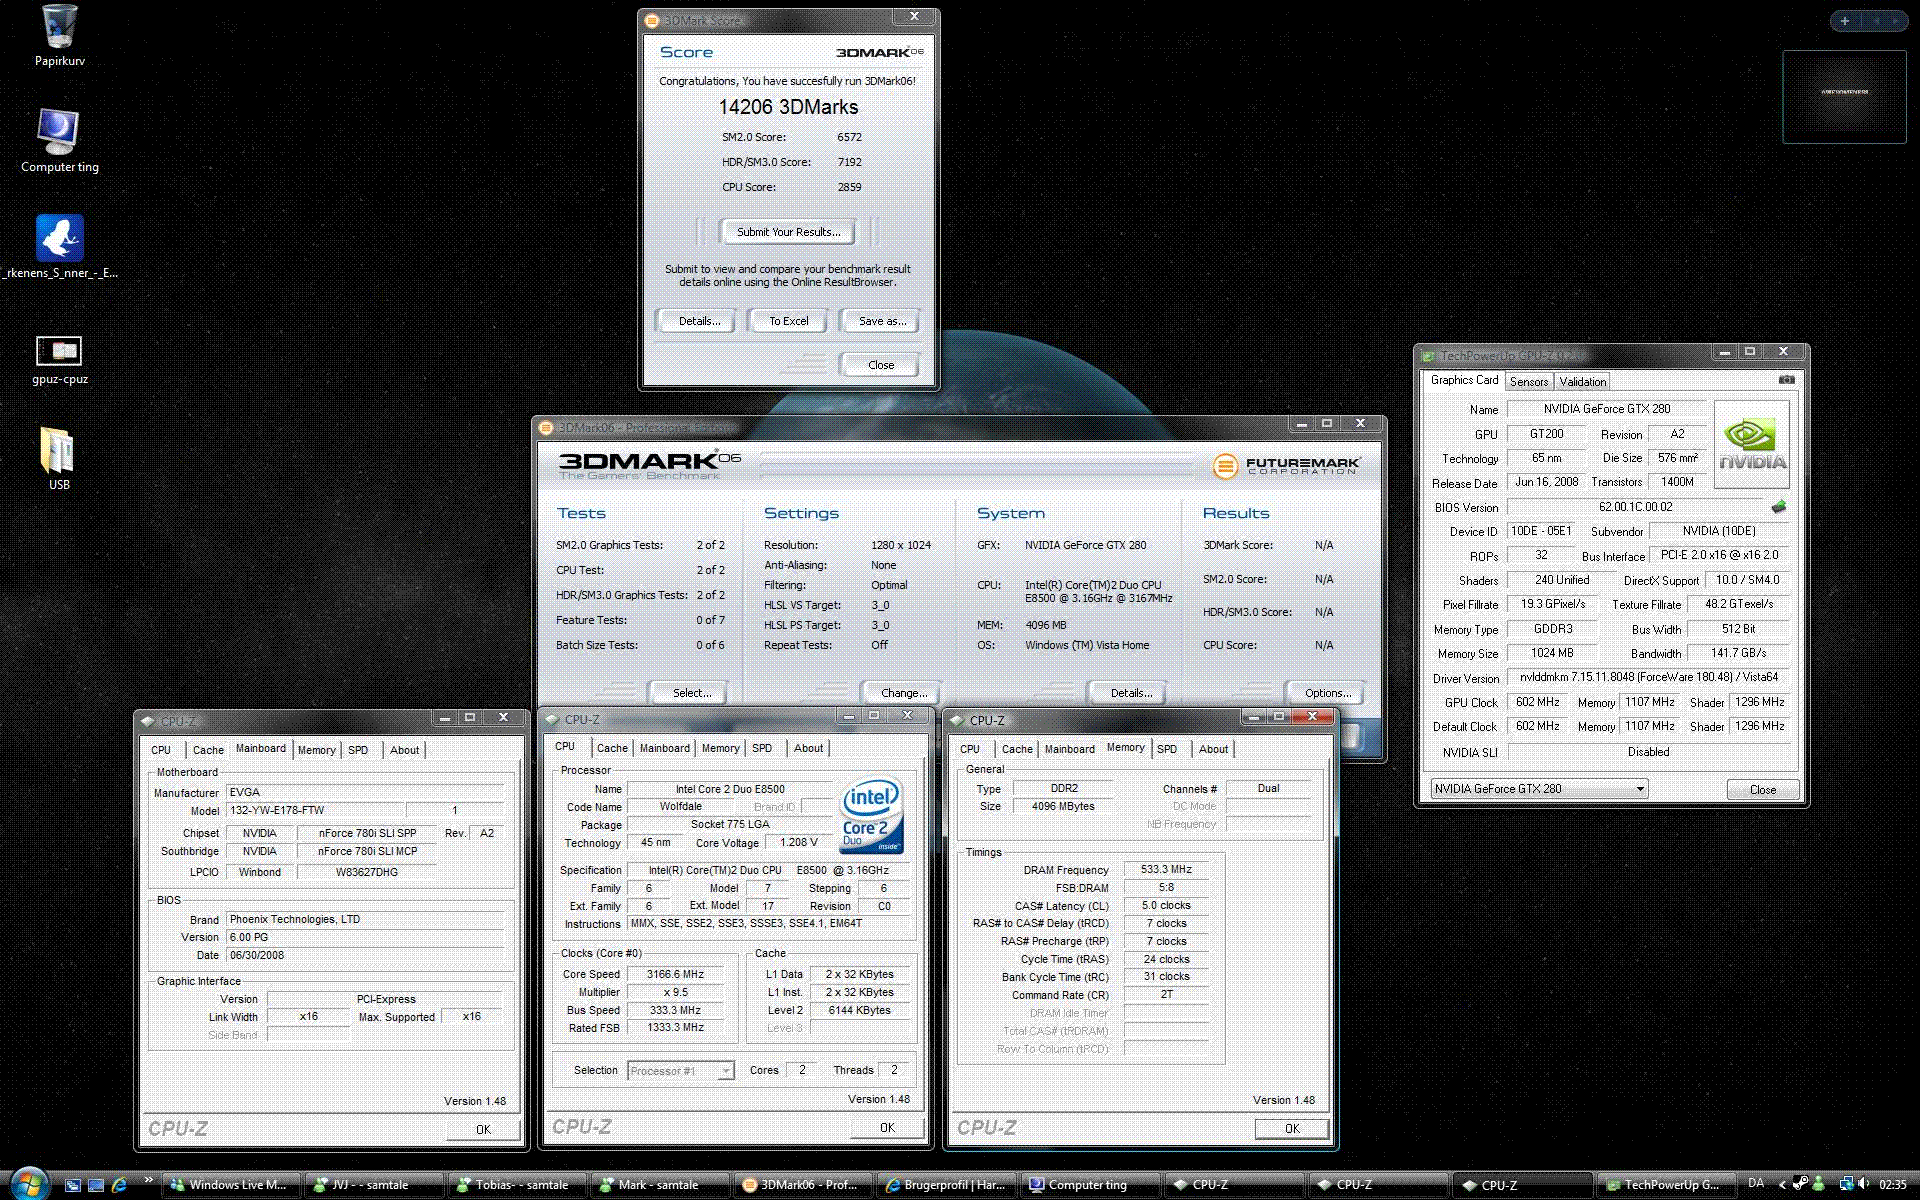Click the 14206 3DMarks score text
This screenshot has width=1920, height=1200.
pyautogui.click(x=788, y=107)
